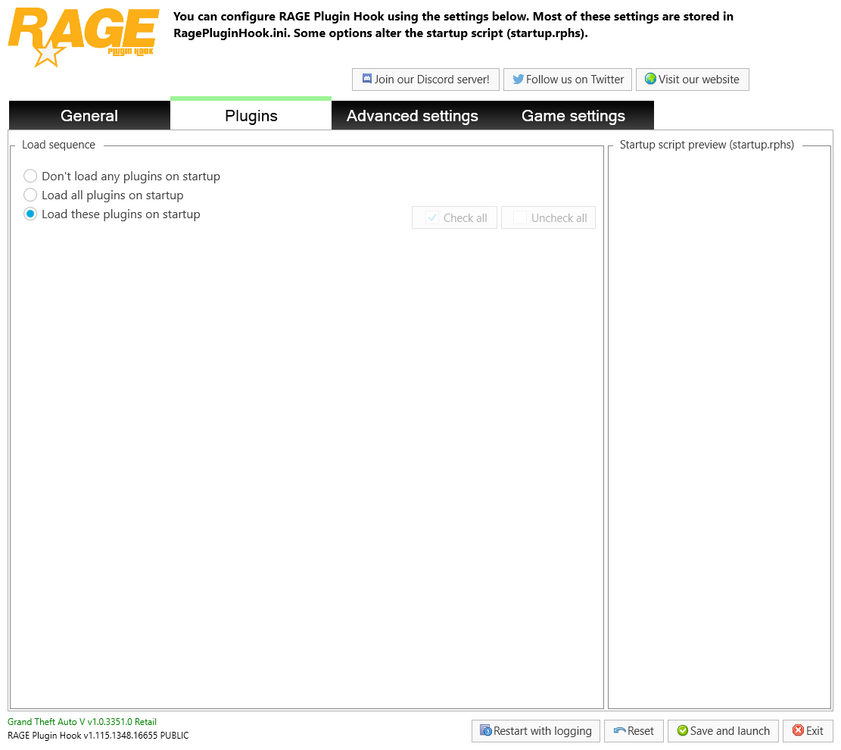Select Load these plugins on startup
The width and height of the screenshot is (841, 750).
coord(30,214)
